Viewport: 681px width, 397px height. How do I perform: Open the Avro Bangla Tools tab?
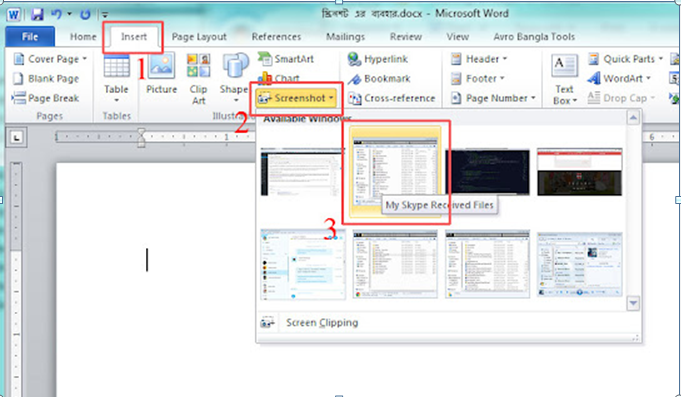pos(534,37)
